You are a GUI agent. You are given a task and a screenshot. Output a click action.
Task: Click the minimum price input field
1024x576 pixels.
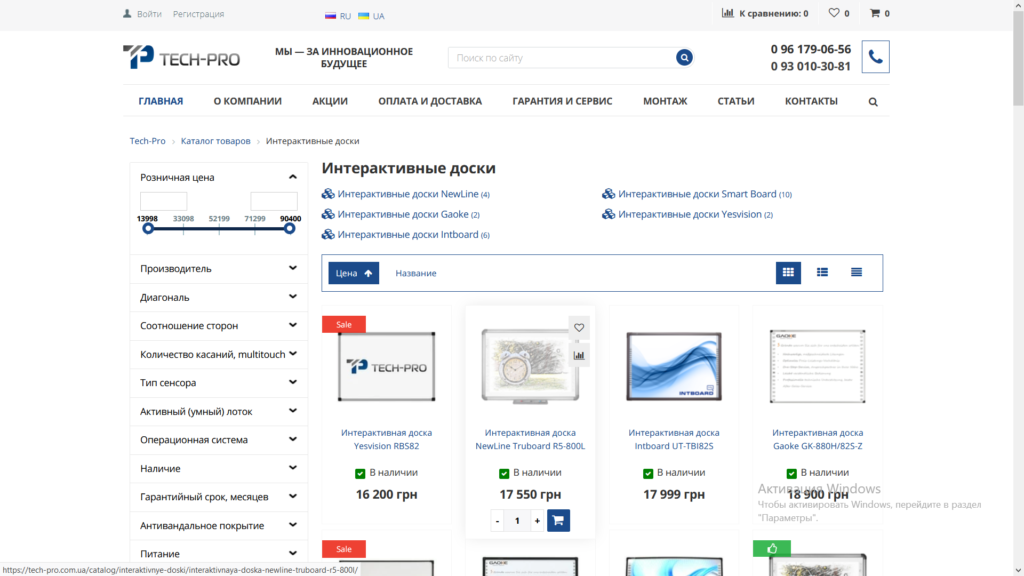(x=163, y=201)
